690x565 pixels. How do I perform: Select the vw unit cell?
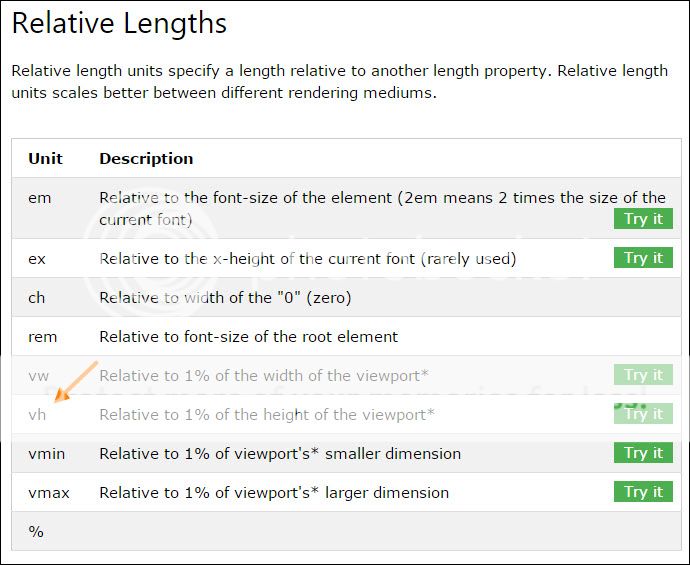(38, 376)
